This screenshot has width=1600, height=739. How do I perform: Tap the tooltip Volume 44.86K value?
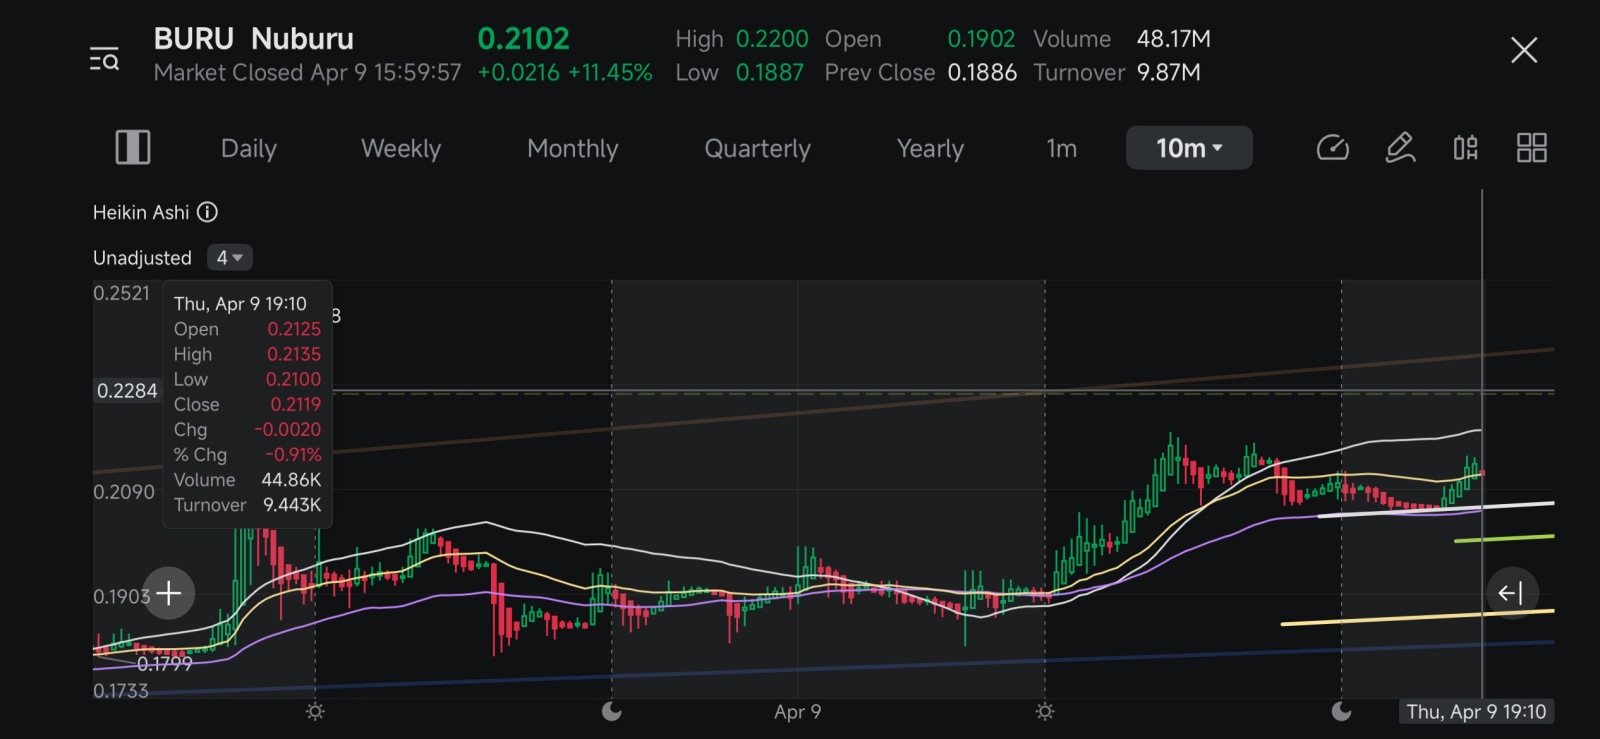click(291, 480)
